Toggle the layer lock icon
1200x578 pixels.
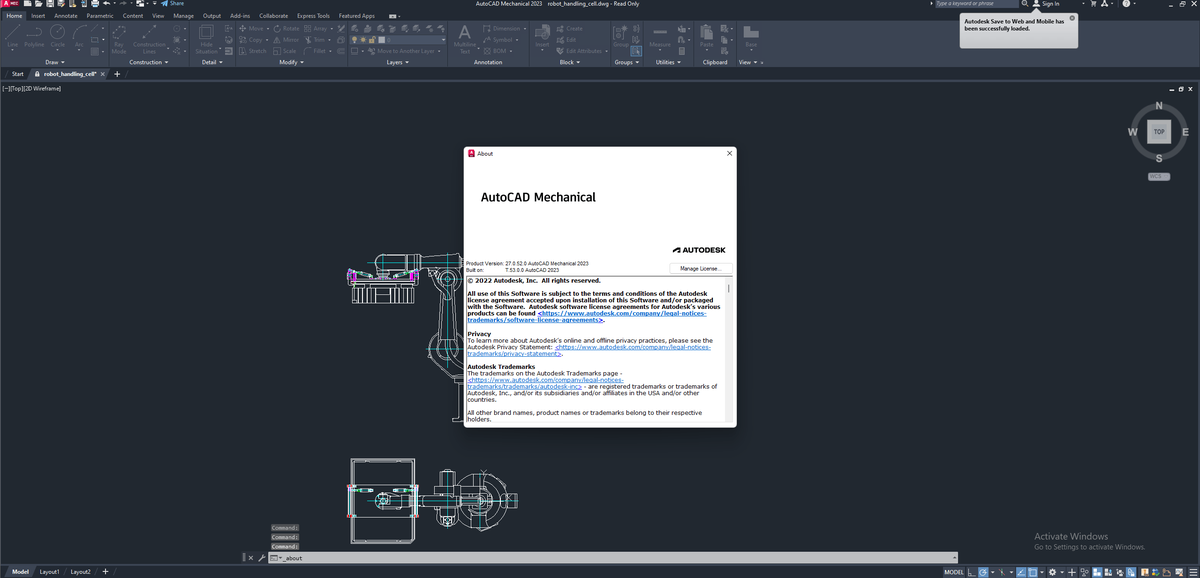point(372,40)
